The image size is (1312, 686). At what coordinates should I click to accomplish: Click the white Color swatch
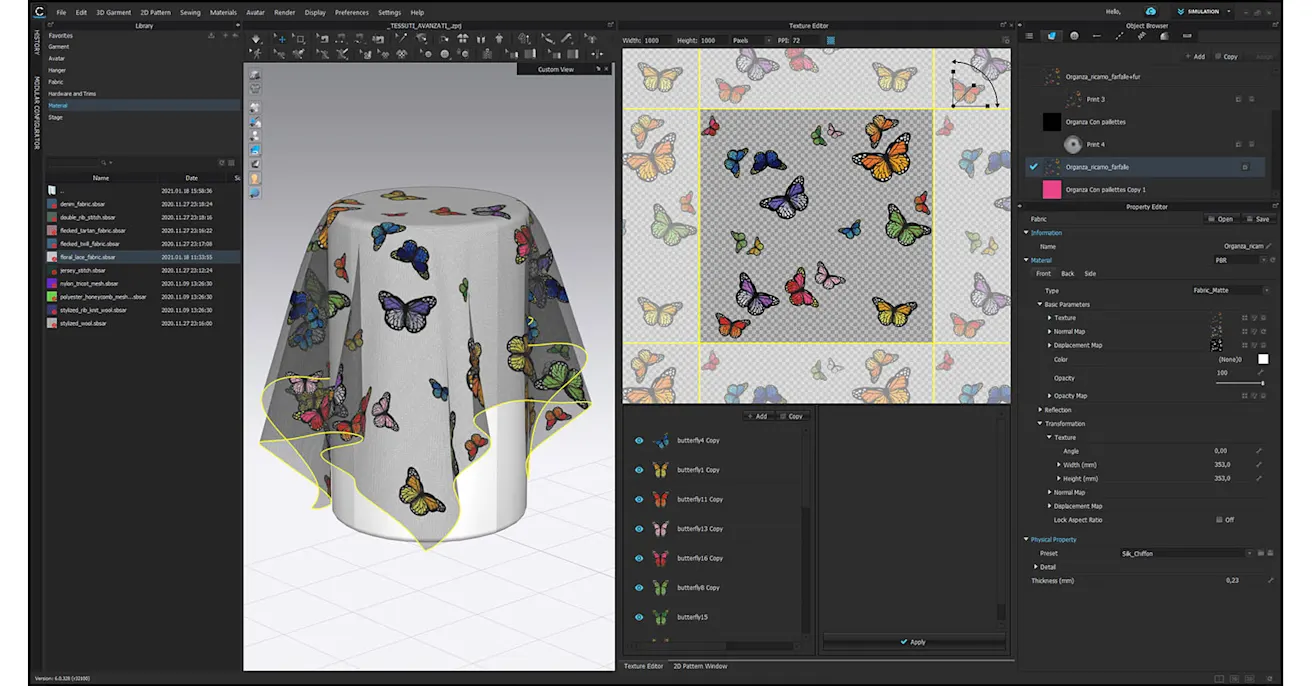[x=1263, y=359]
